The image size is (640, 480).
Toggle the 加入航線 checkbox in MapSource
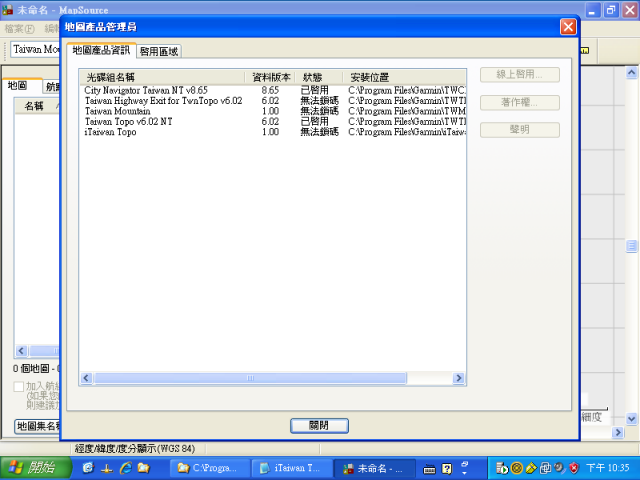[x=18, y=386]
